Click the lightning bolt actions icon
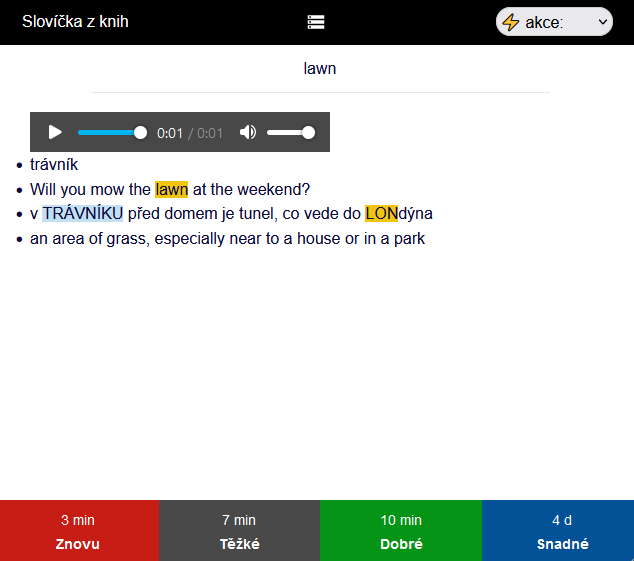Image resolution: width=634 pixels, height=561 pixels. click(511, 22)
